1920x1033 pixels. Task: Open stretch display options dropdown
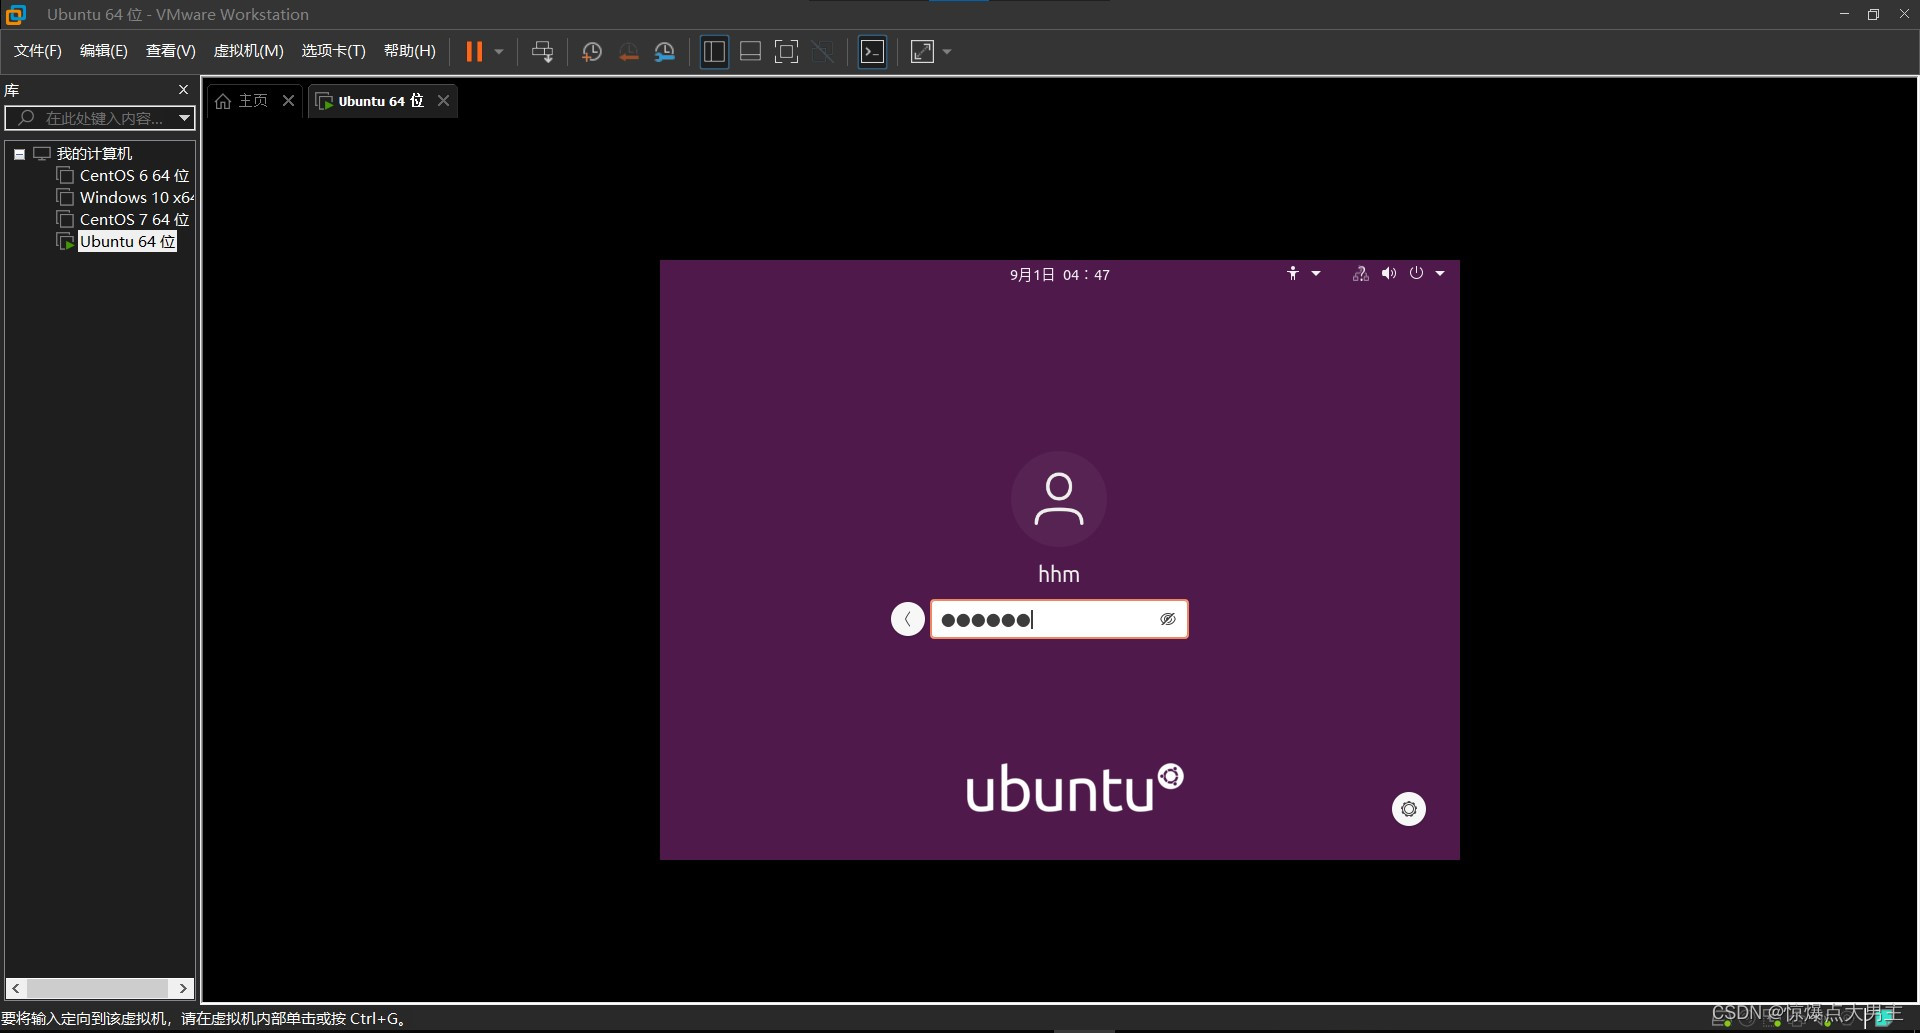pyautogui.click(x=947, y=51)
